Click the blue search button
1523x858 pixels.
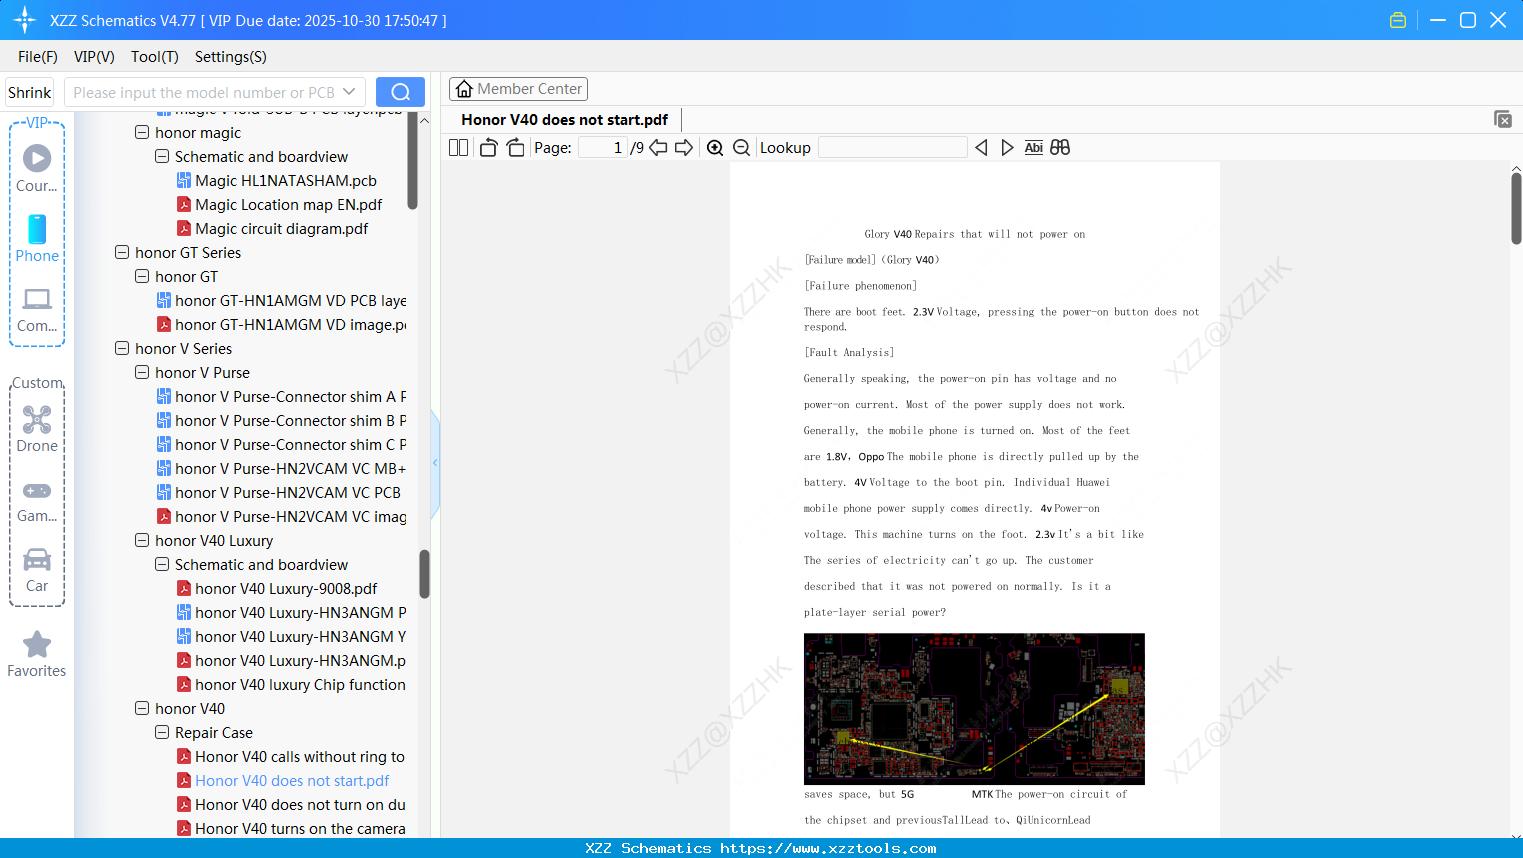pos(400,92)
